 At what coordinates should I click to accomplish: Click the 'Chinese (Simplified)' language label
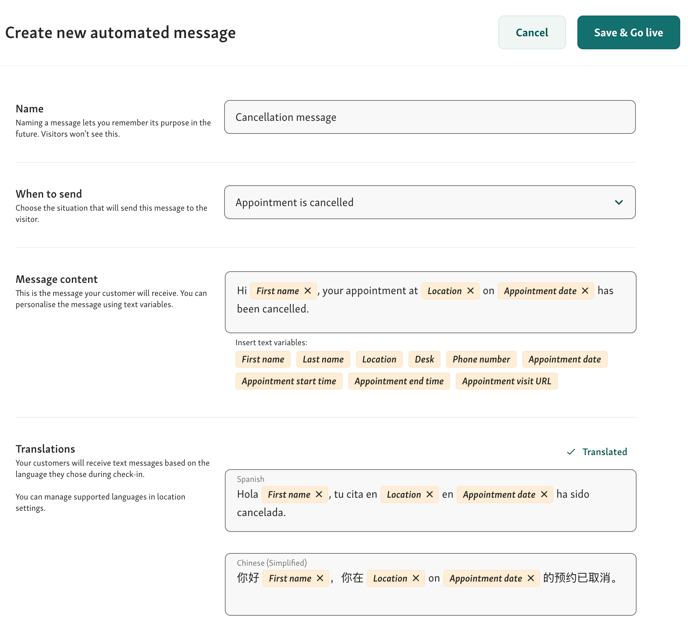tap(272, 563)
